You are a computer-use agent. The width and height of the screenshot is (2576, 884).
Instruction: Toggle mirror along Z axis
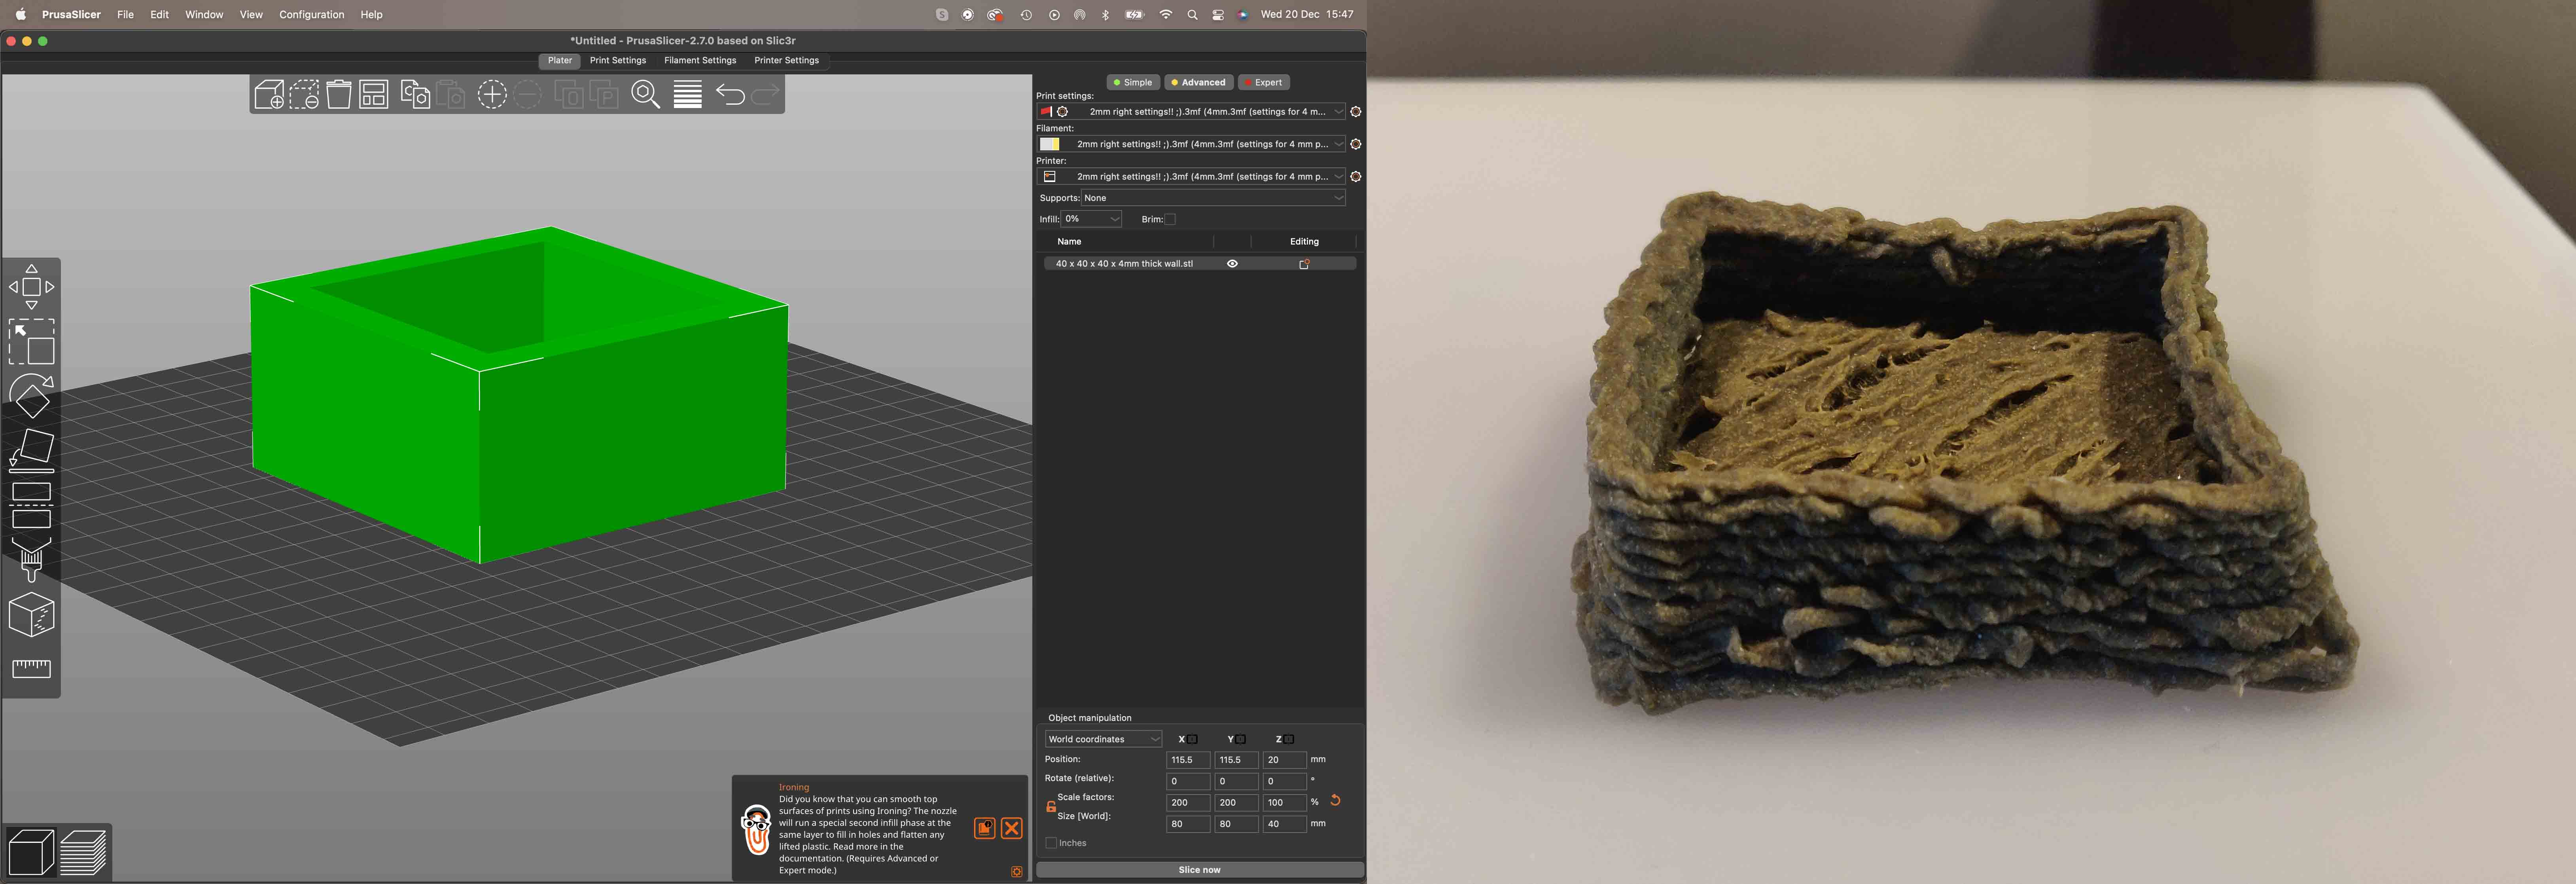coord(1289,739)
